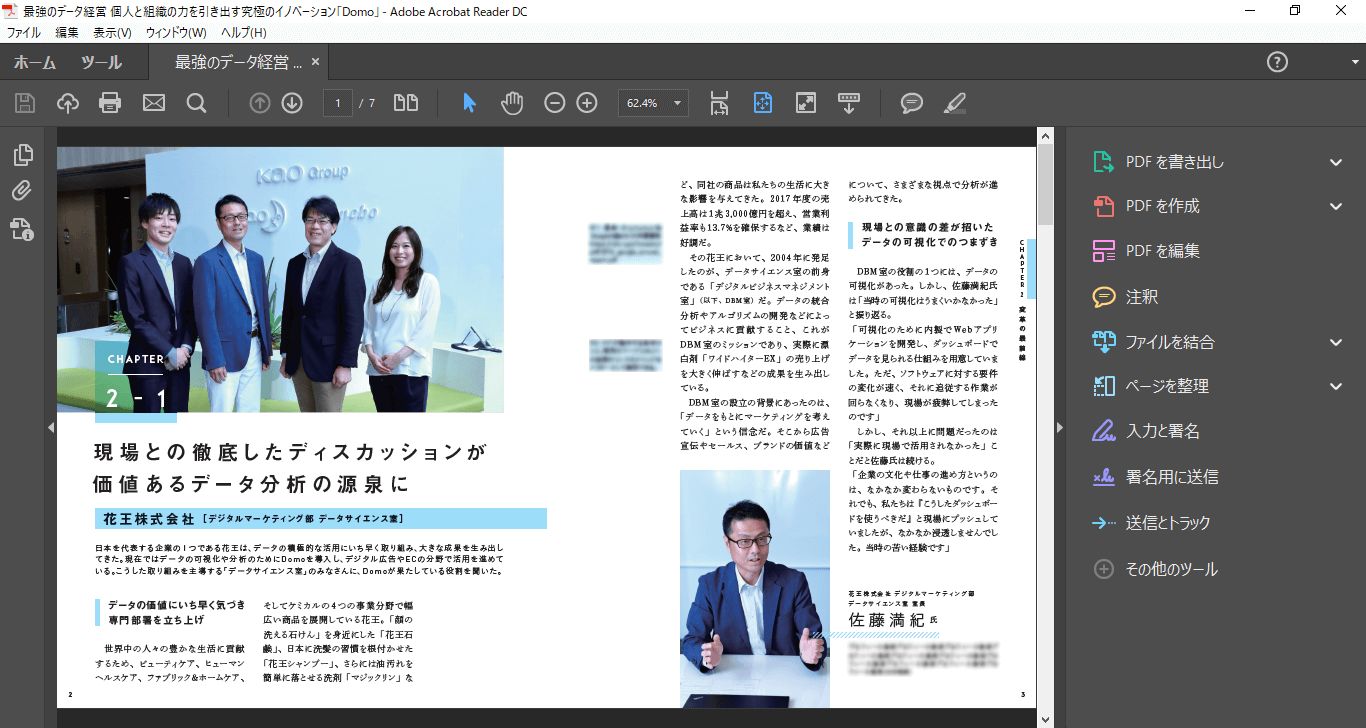Expand the left navigation pane arrow
The height and width of the screenshot is (728, 1366).
[x=51, y=427]
